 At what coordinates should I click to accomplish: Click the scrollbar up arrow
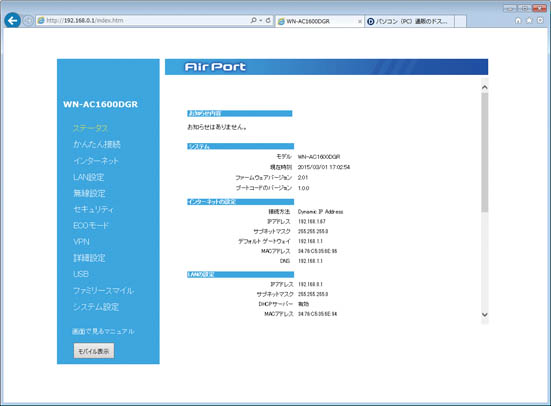pyautogui.click(x=485, y=87)
